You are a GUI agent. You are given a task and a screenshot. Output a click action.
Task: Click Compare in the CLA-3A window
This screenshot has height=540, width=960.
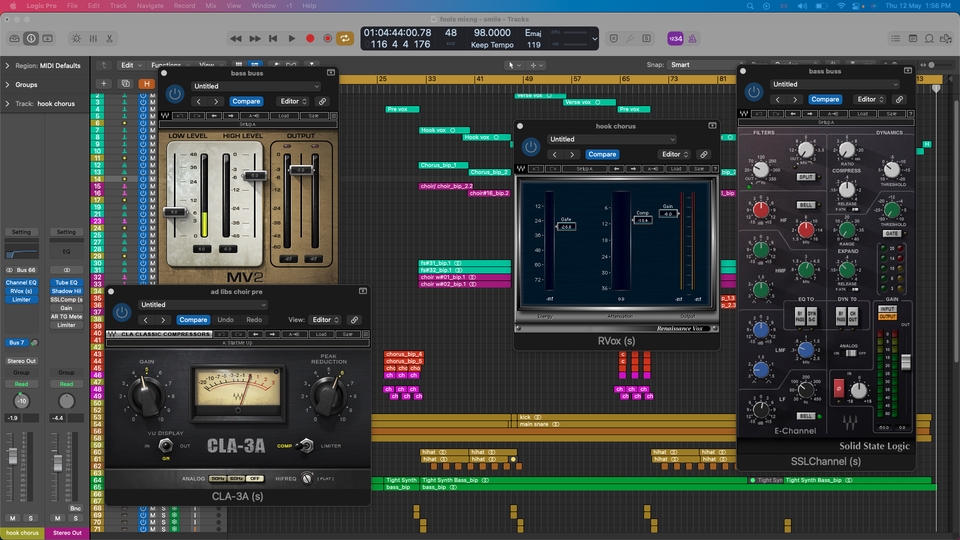(x=193, y=320)
